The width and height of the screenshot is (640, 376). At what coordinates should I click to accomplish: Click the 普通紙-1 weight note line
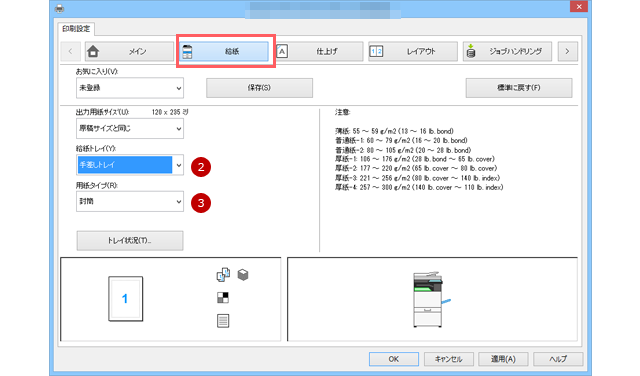401,140
